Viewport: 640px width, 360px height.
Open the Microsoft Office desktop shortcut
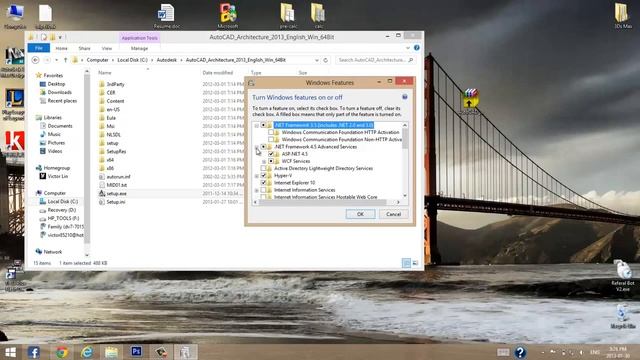pyautogui.click(x=228, y=13)
